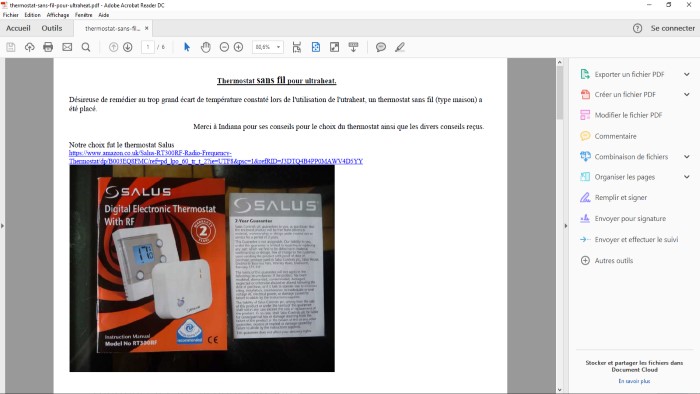Switch to the Accueil tab
This screenshot has height=394, width=700.
tap(18, 28)
